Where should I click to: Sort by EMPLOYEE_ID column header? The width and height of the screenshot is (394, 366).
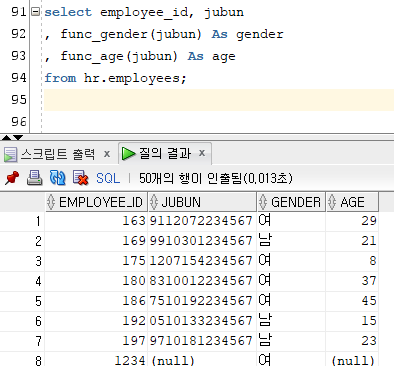pos(96,202)
